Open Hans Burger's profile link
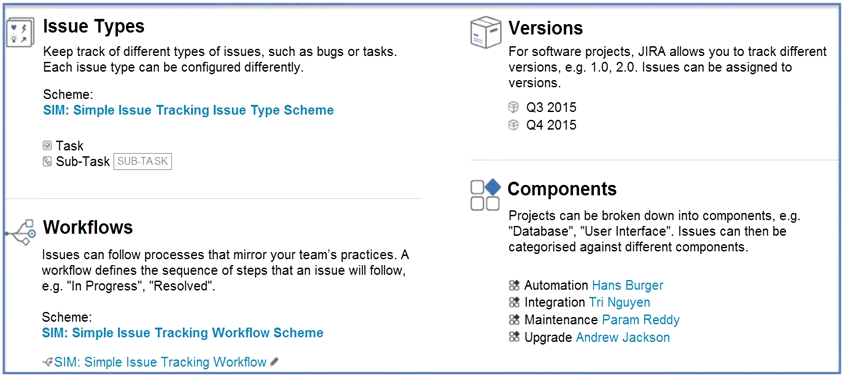 click(628, 285)
